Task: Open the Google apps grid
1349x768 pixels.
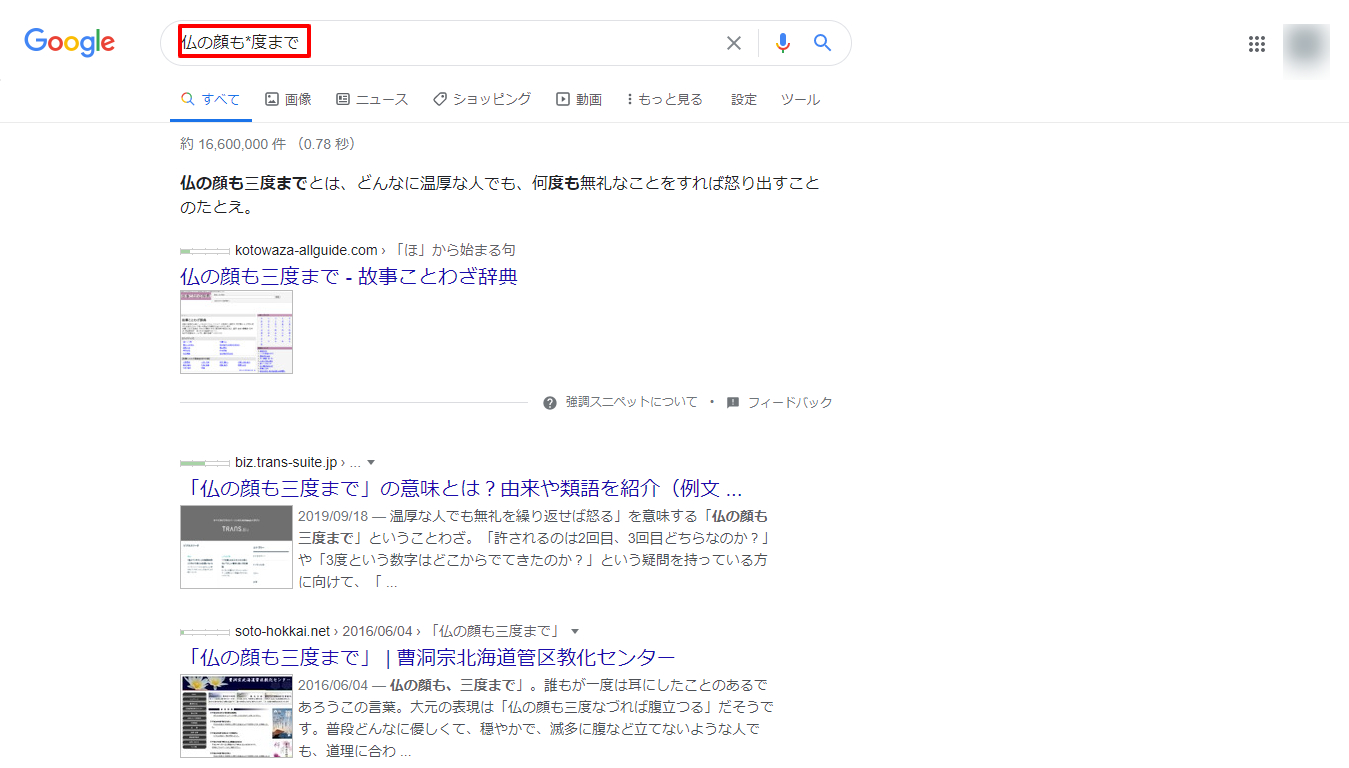Action: (x=1257, y=44)
